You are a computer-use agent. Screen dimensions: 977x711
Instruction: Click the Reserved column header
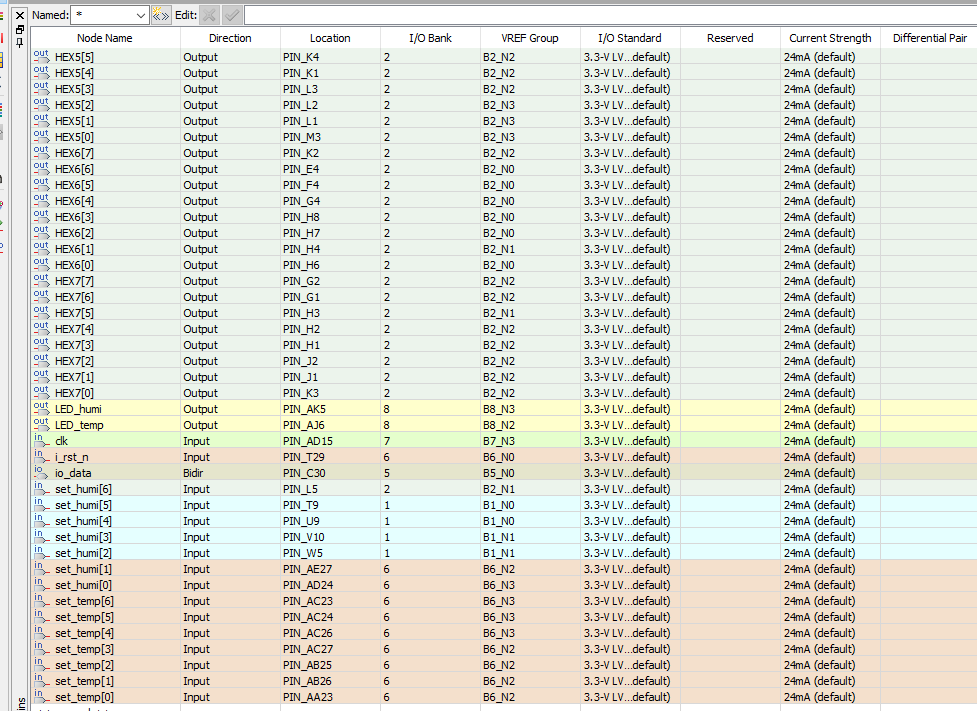[x=730, y=38]
